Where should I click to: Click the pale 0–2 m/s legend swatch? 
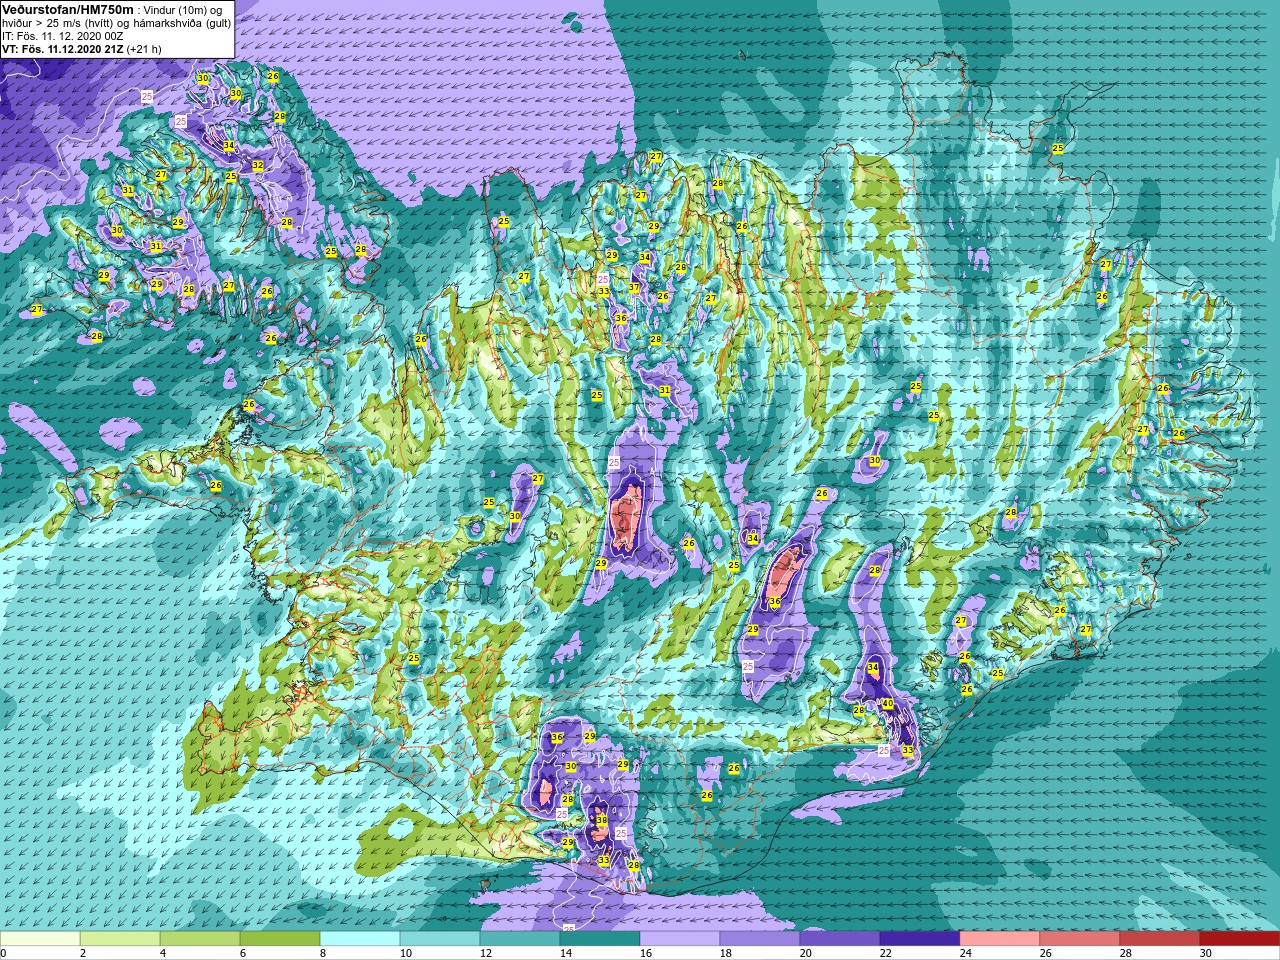point(40,939)
